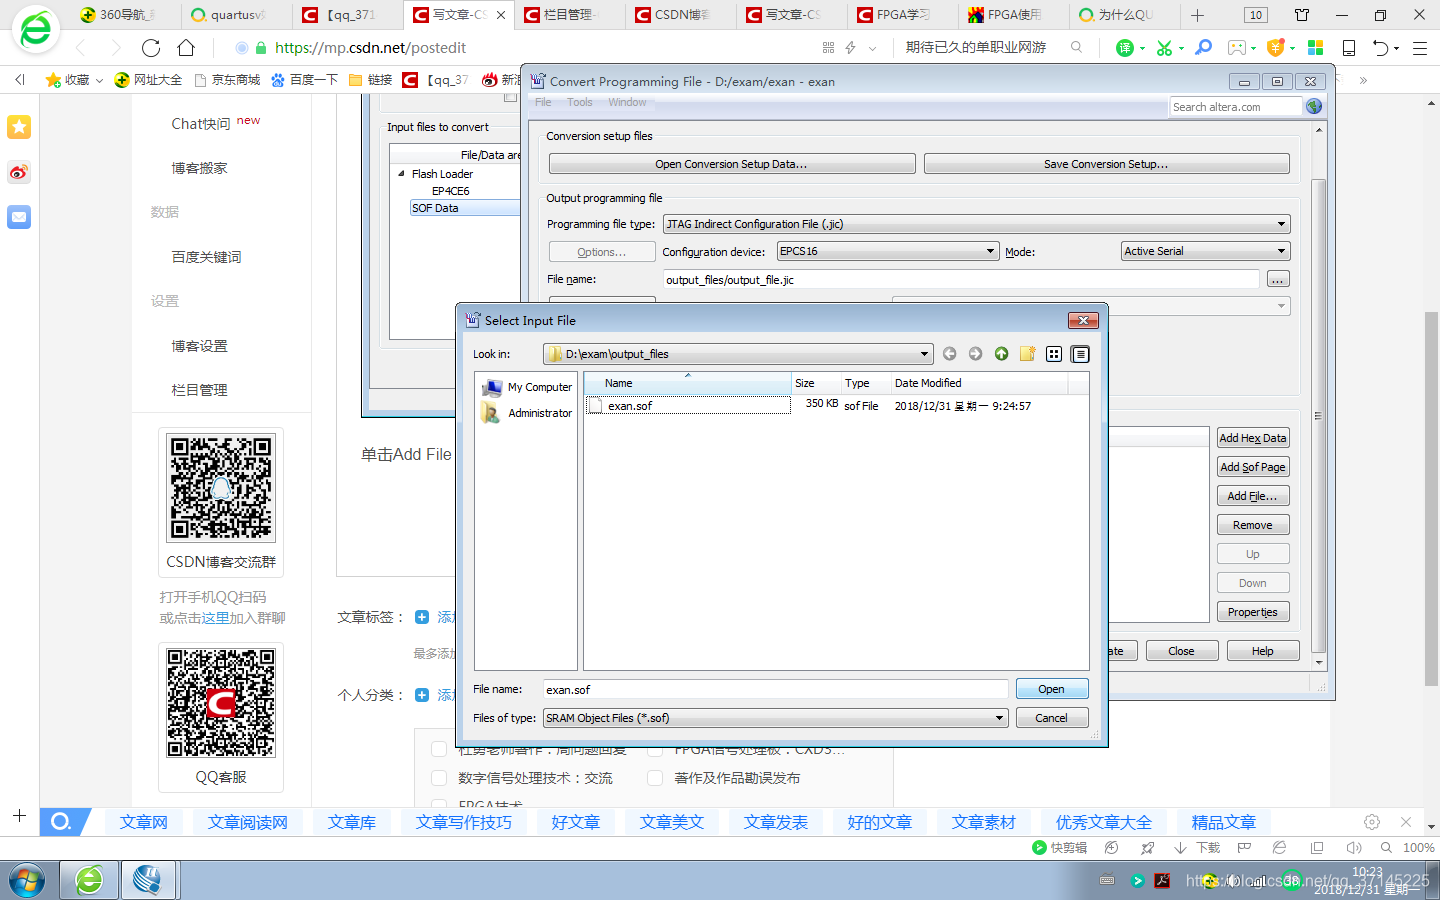Select exan.sof in the file list
The width and height of the screenshot is (1440, 900).
[x=628, y=405]
